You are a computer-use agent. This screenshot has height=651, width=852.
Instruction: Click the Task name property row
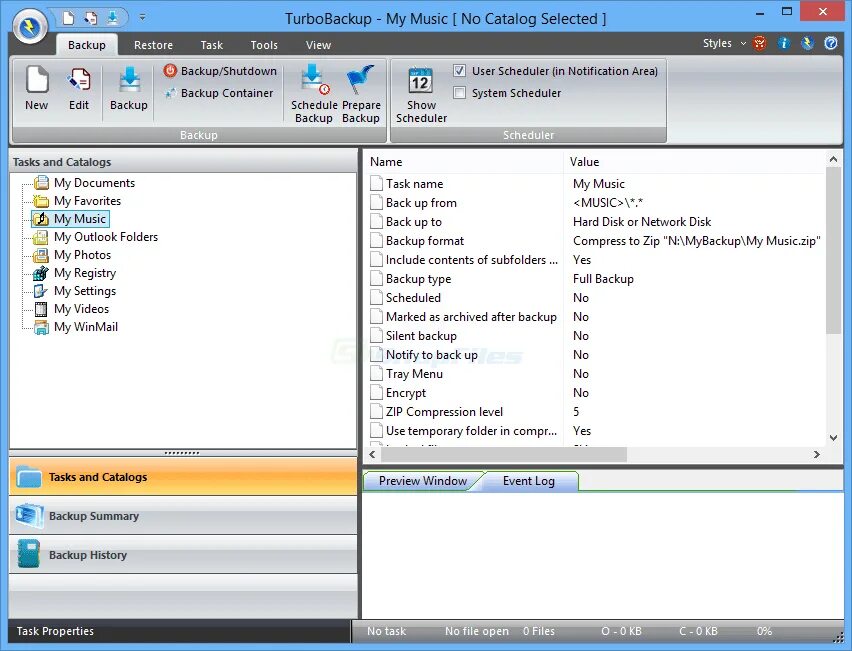pyautogui.click(x=595, y=184)
